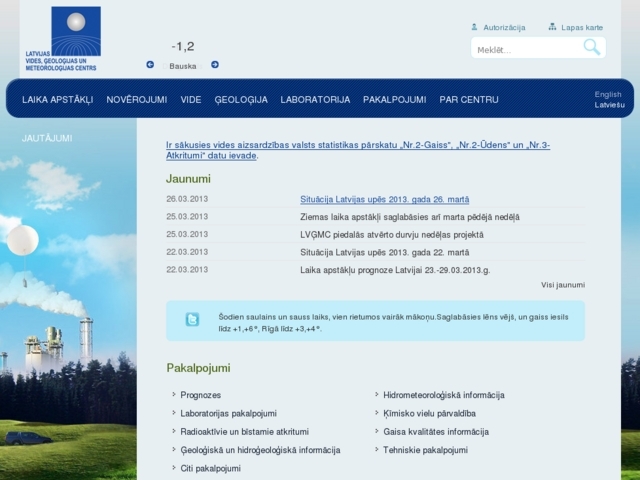Viewport: 640px width, 480px height.
Task: Open the VIDE menu
Action: pyautogui.click(x=191, y=100)
